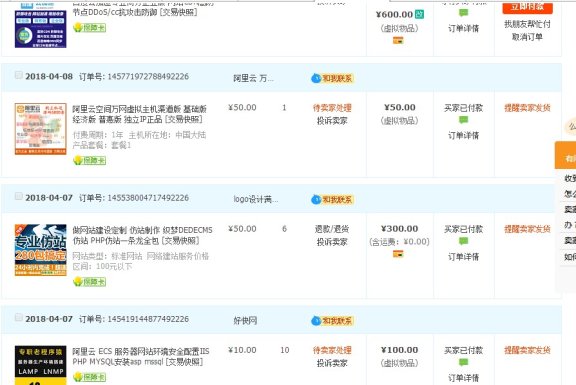
Task: Click order number 145771972788492226
Action: tap(148, 76)
